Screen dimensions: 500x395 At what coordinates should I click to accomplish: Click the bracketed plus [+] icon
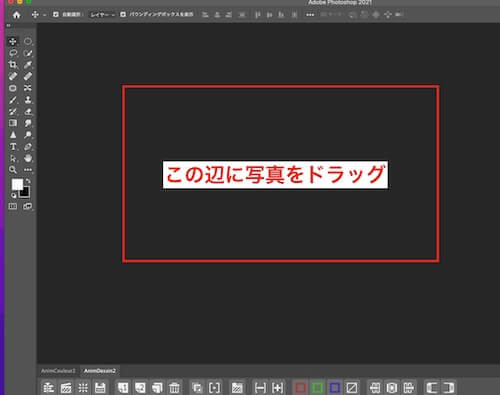tap(277, 388)
